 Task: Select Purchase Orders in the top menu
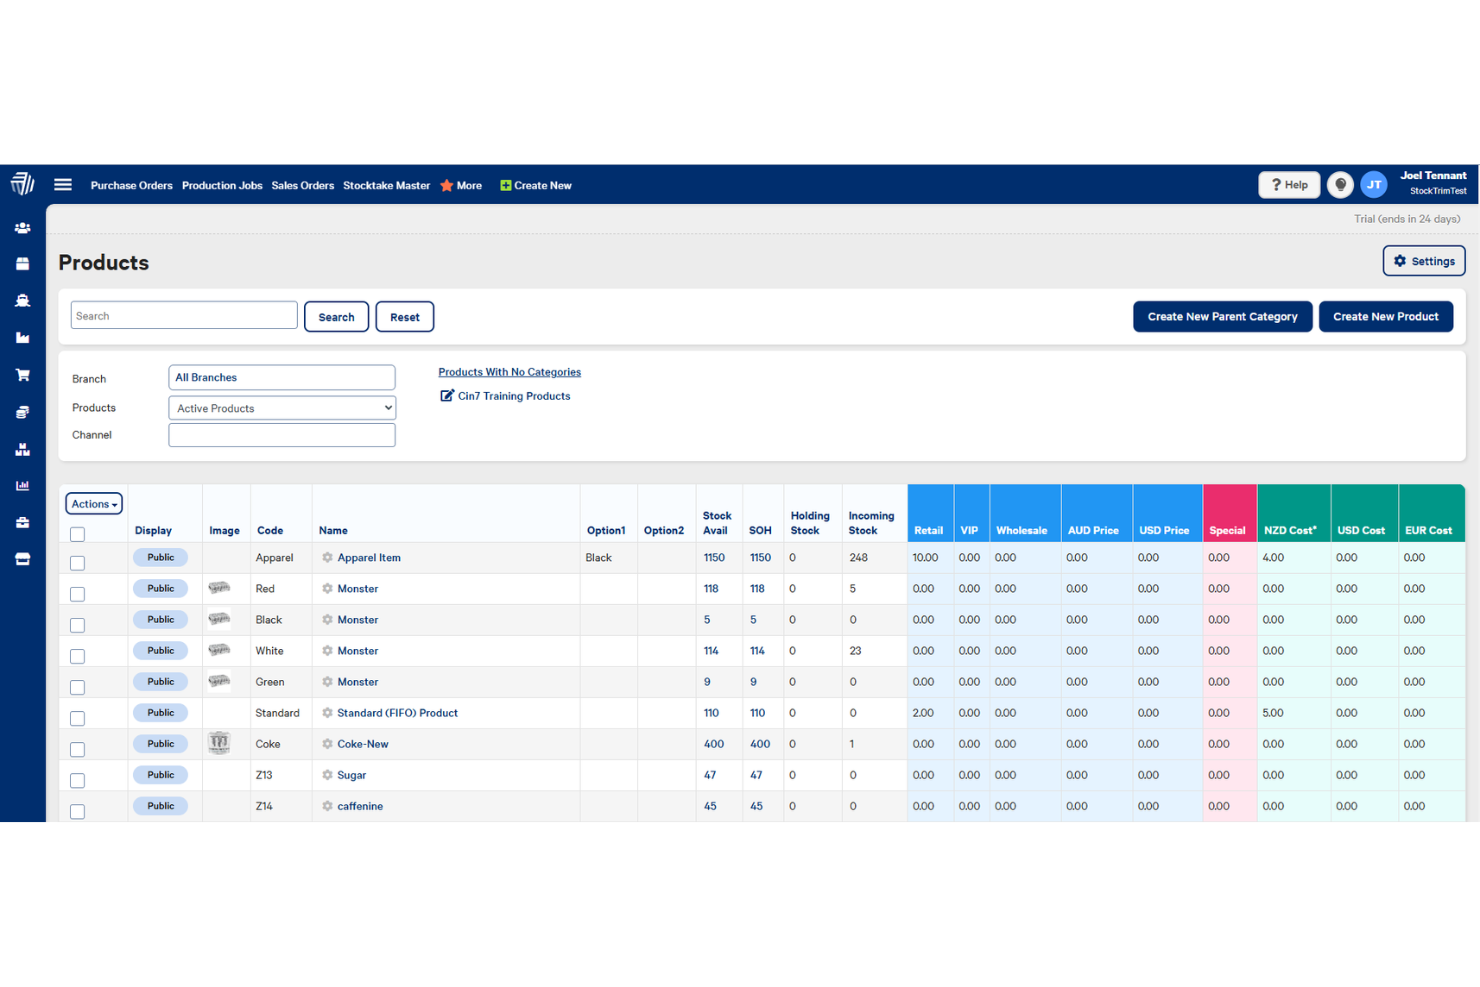coord(131,185)
